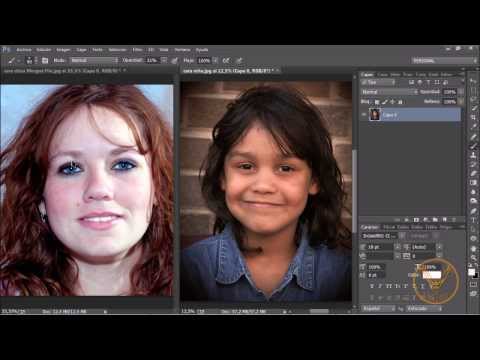Toggle pressure for opacity

pyautogui.click(x=174, y=60)
